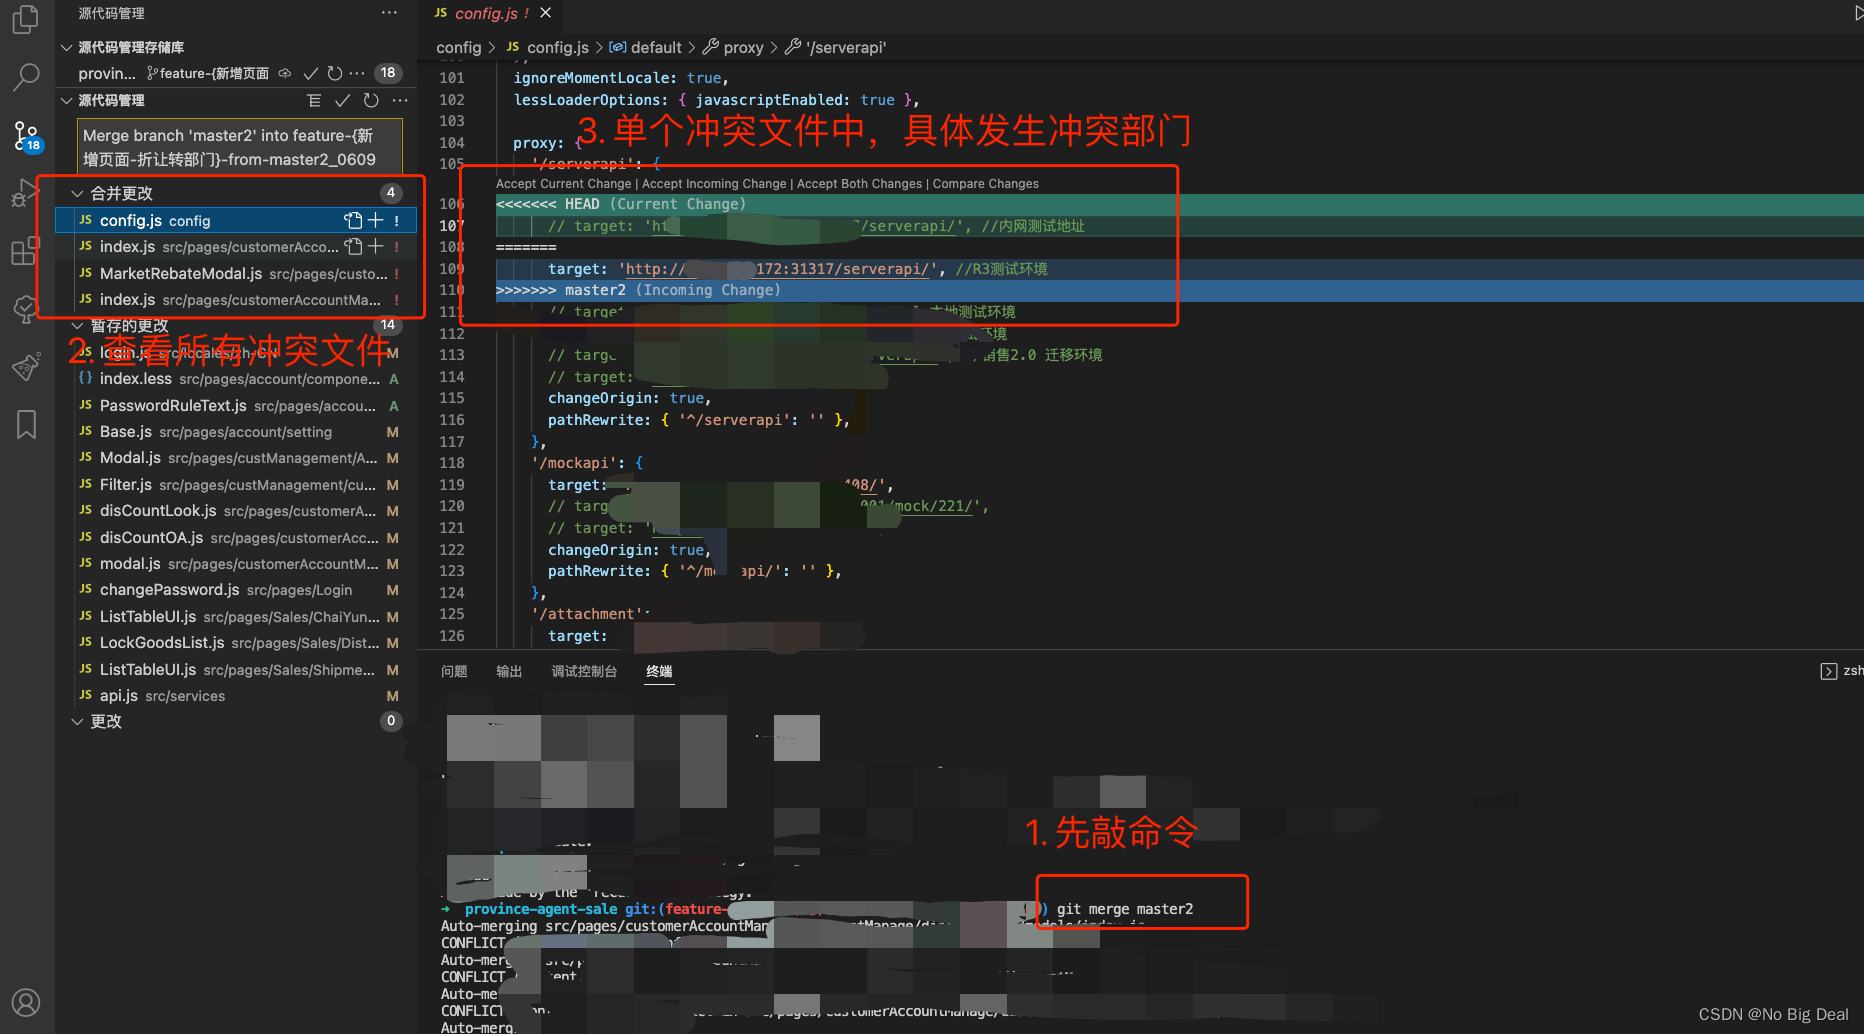This screenshot has height=1034, width=1864.
Task: Stage index.js customerAcco... with plus icon
Action: click(x=376, y=246)
